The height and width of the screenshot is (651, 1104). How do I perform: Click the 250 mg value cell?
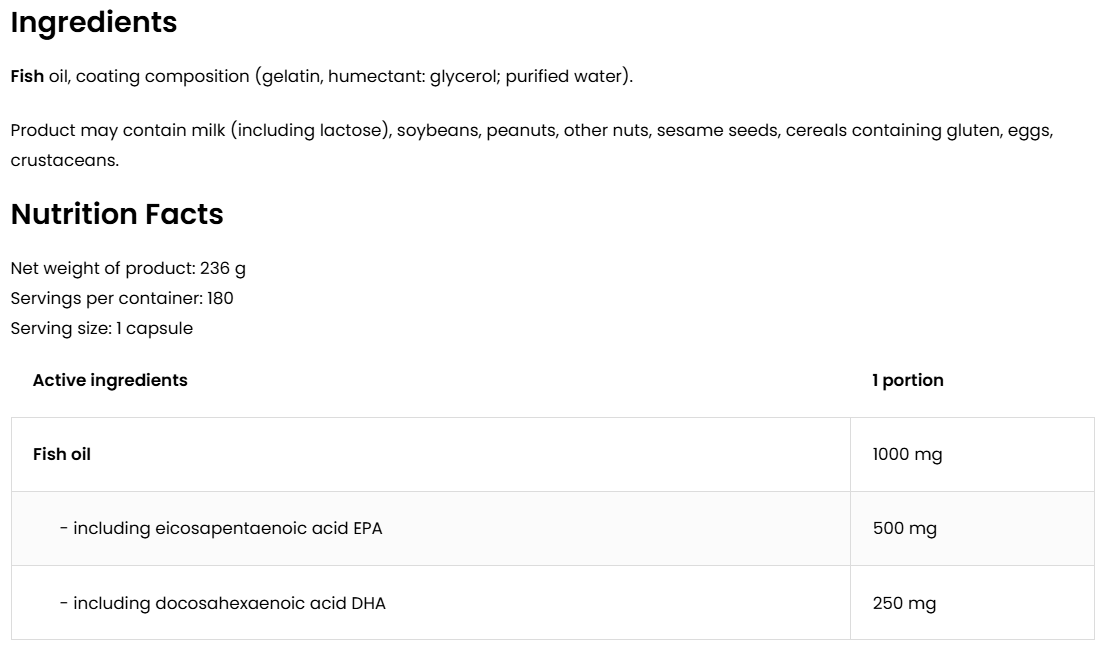click(904, 603)
